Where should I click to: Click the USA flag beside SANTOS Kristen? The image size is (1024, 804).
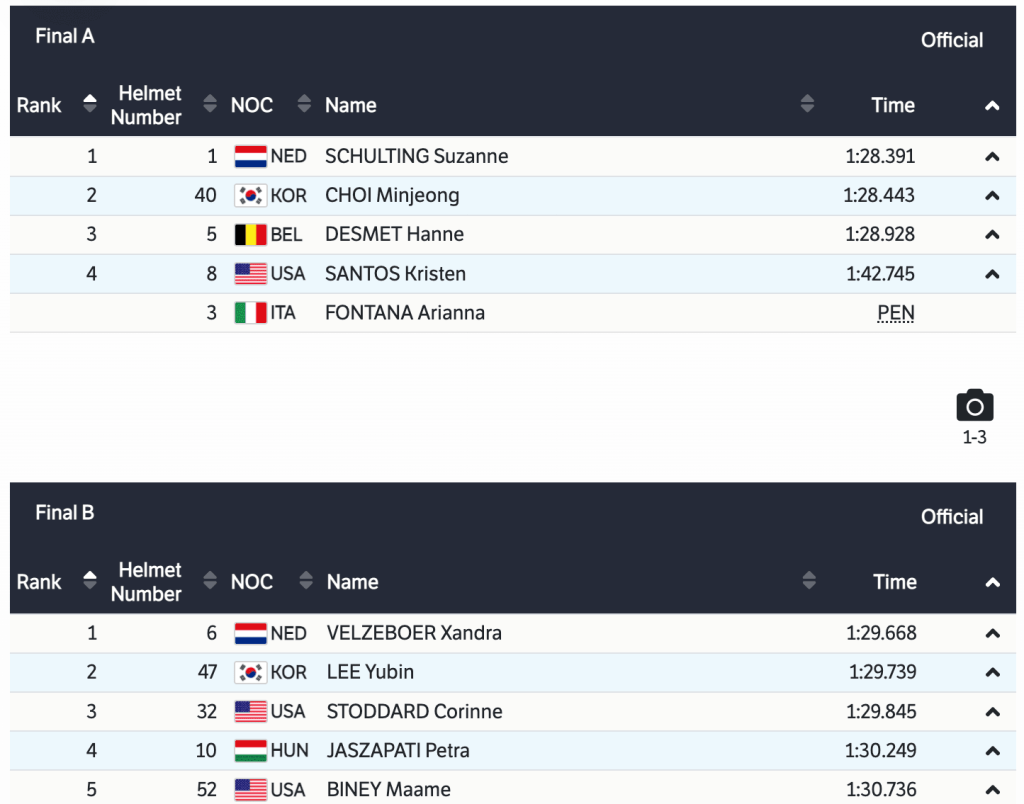[250, 274]
